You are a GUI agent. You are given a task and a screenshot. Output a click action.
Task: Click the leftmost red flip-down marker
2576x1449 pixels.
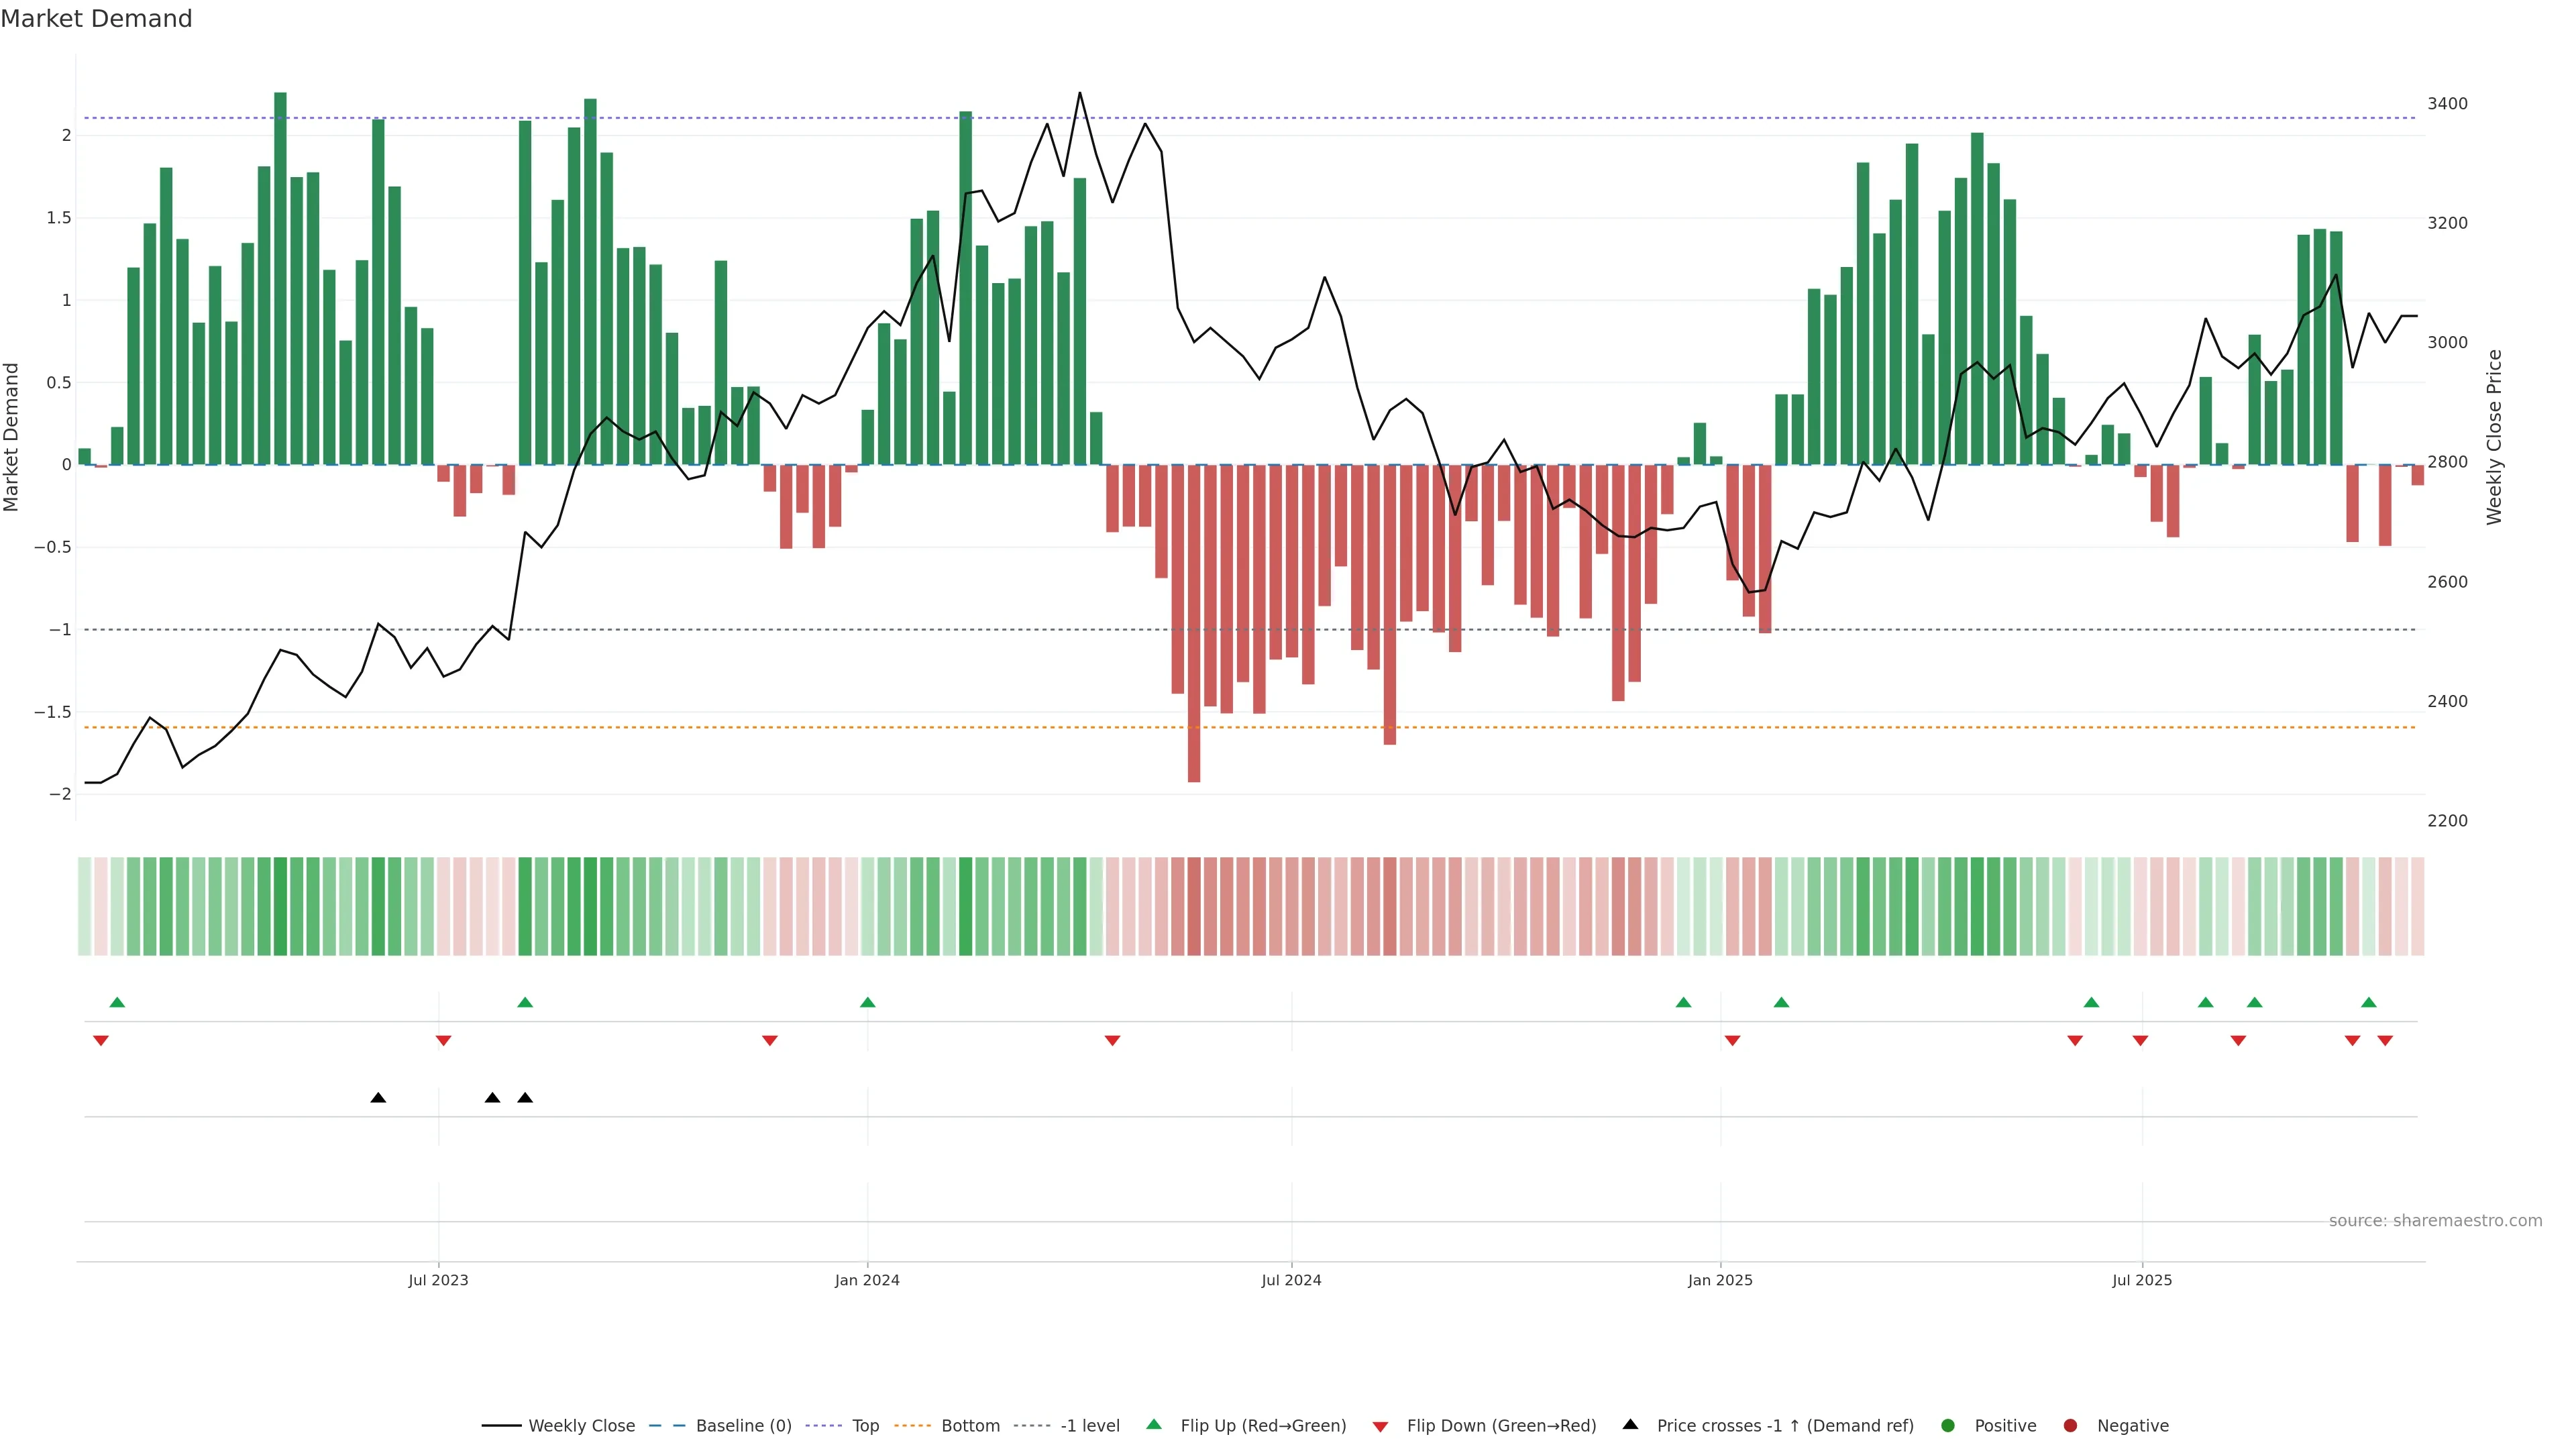(x=101, y=1041)
